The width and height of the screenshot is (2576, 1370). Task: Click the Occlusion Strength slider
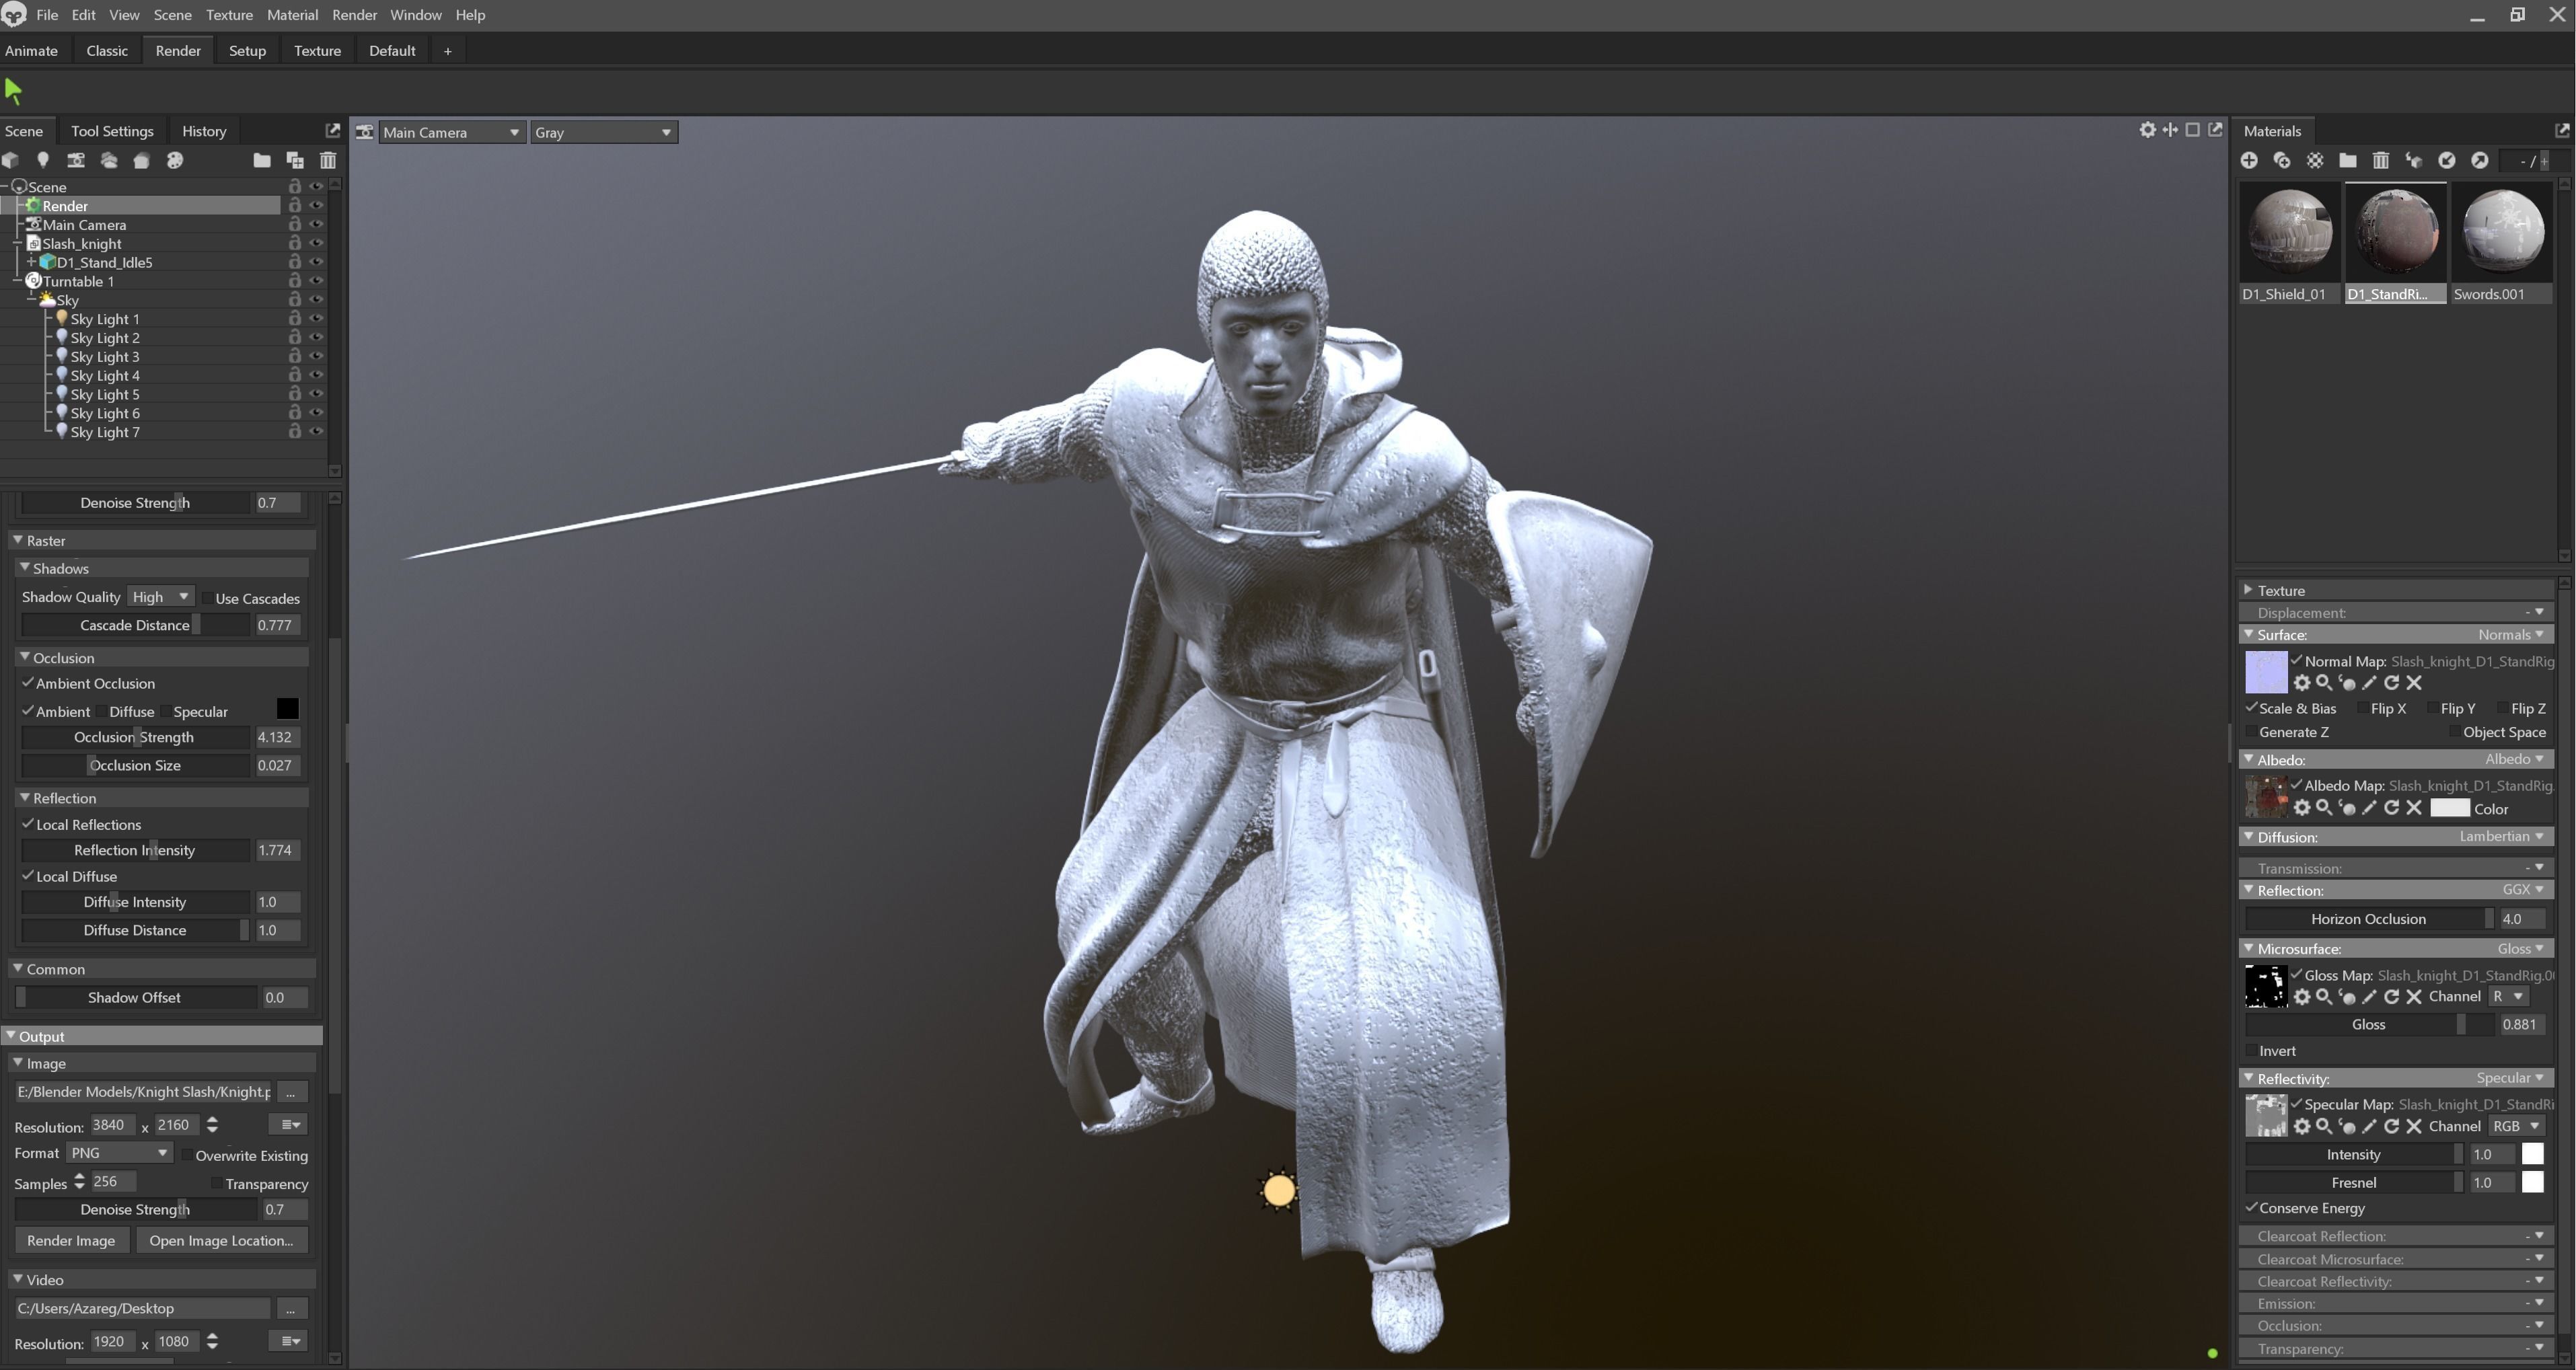point(135,737)
